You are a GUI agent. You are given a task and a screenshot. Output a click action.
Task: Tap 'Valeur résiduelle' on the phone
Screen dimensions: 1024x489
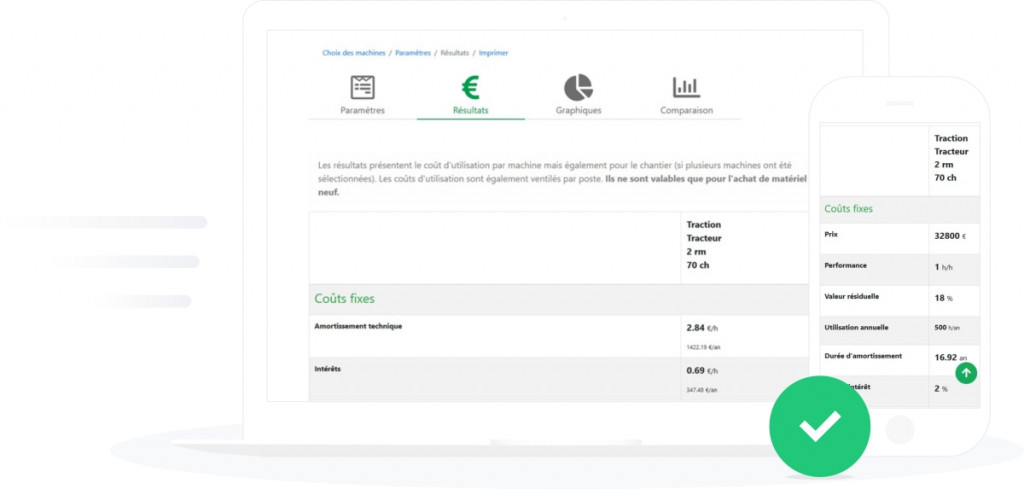click(x=855, y=297)
